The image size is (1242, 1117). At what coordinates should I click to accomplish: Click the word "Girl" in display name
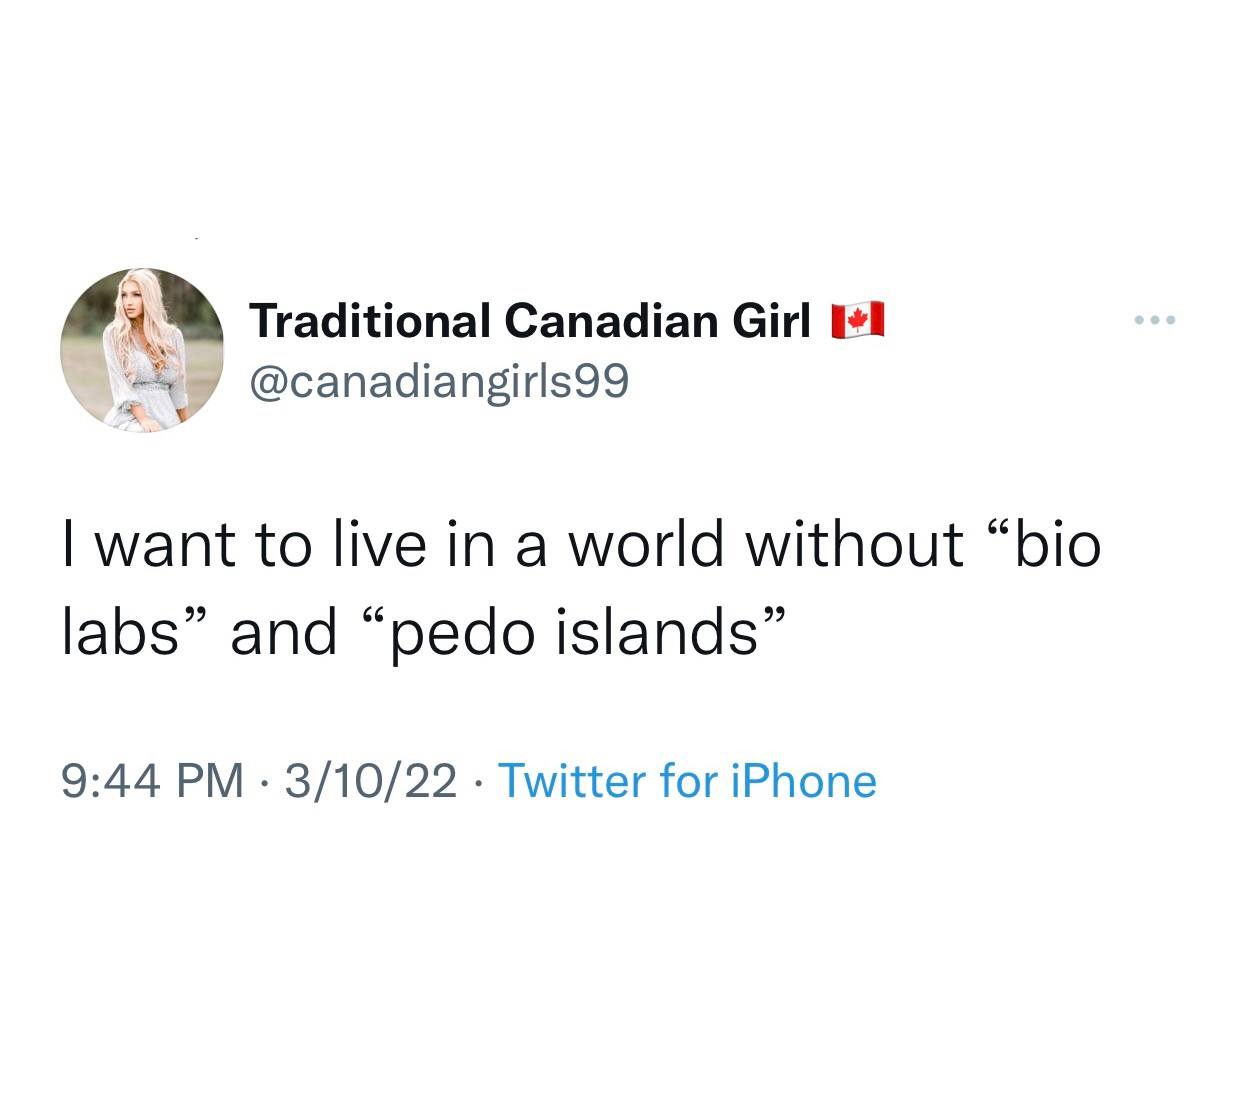pos(770,321)
